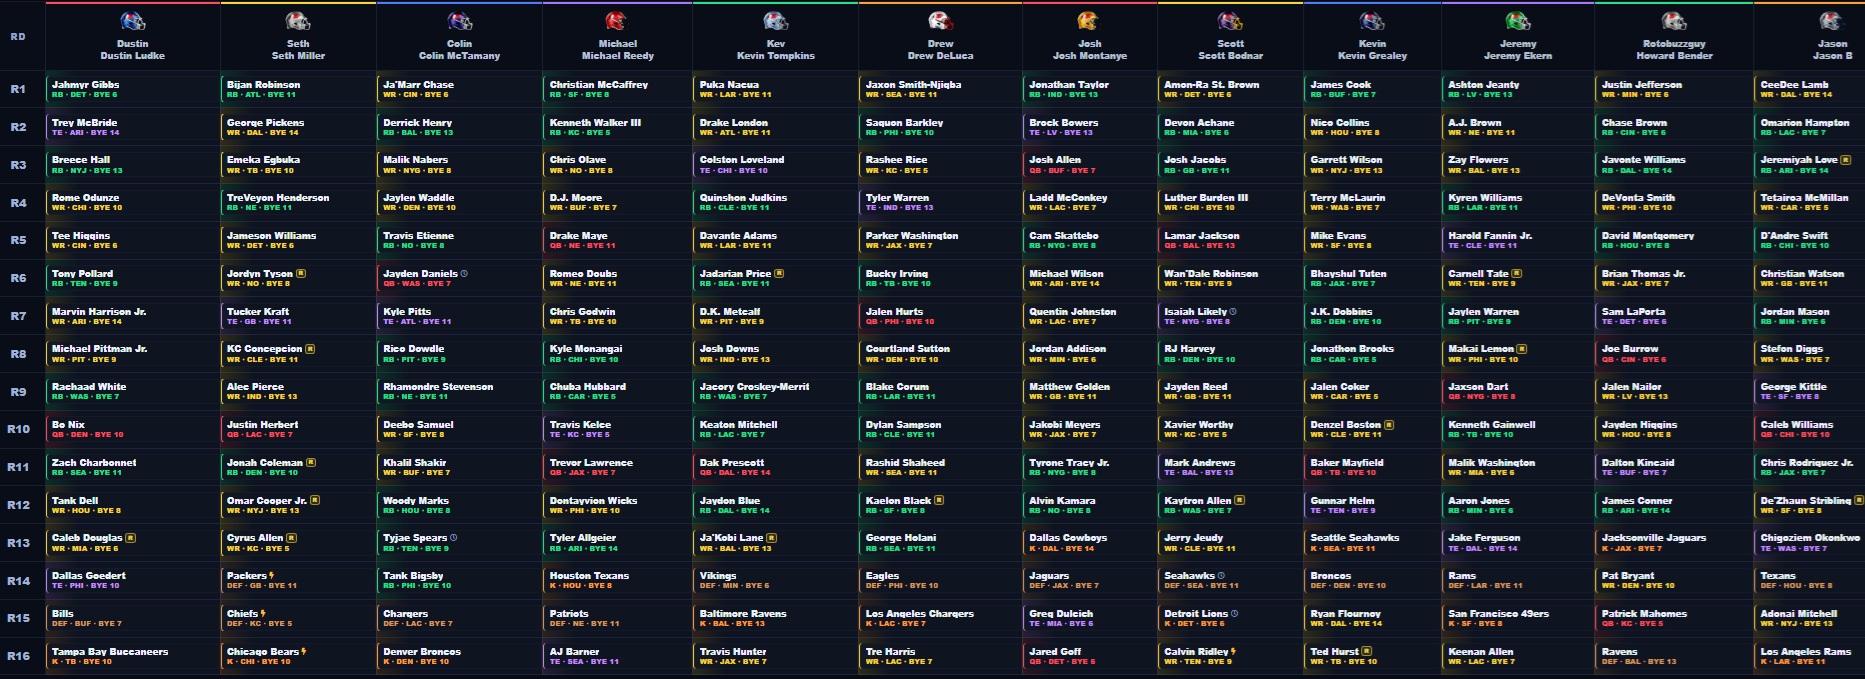Click the Jalen Hurts cell
This screenshot has height=679, width=1865.
939,316
